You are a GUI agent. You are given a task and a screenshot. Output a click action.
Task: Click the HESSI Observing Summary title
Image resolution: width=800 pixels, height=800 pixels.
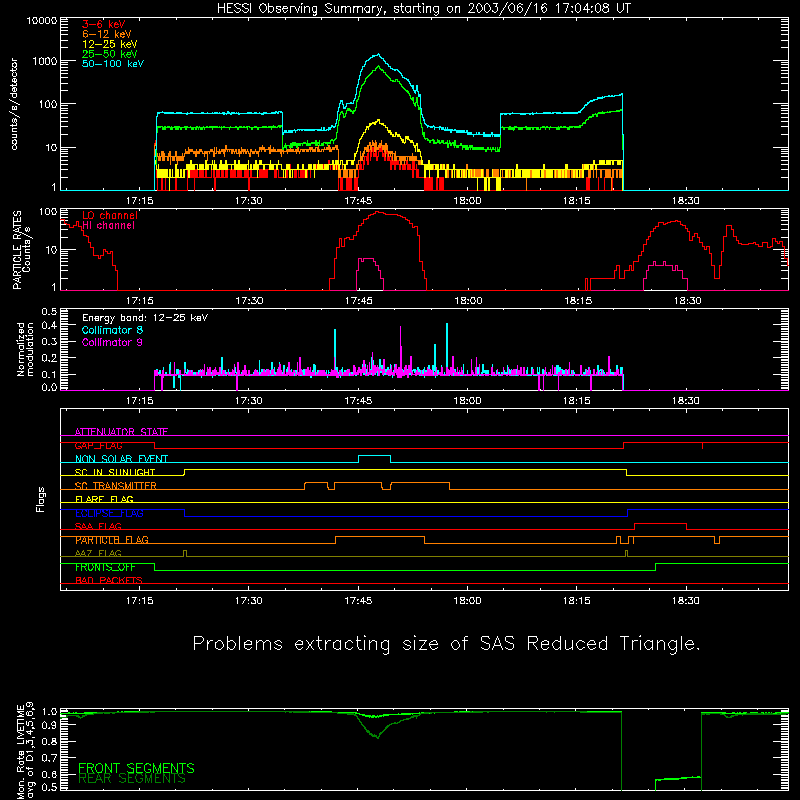[424, 9]
